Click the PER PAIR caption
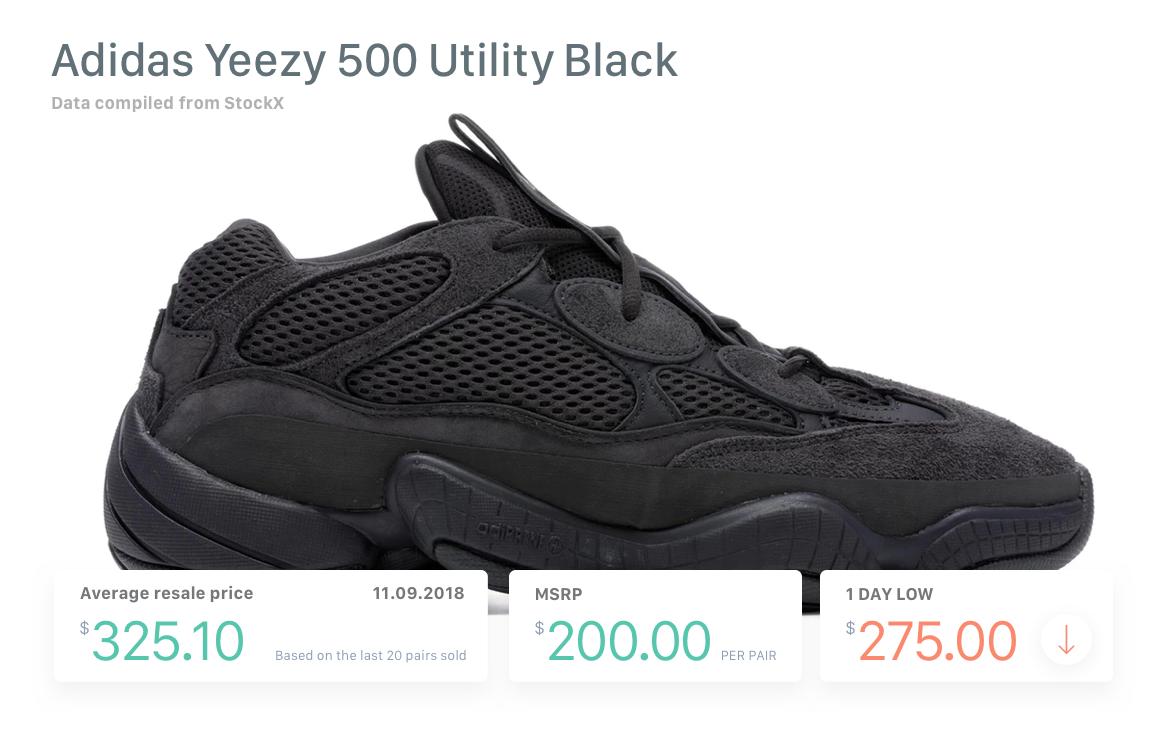The height and width of the screenshot is (734, 1168). 748,656
